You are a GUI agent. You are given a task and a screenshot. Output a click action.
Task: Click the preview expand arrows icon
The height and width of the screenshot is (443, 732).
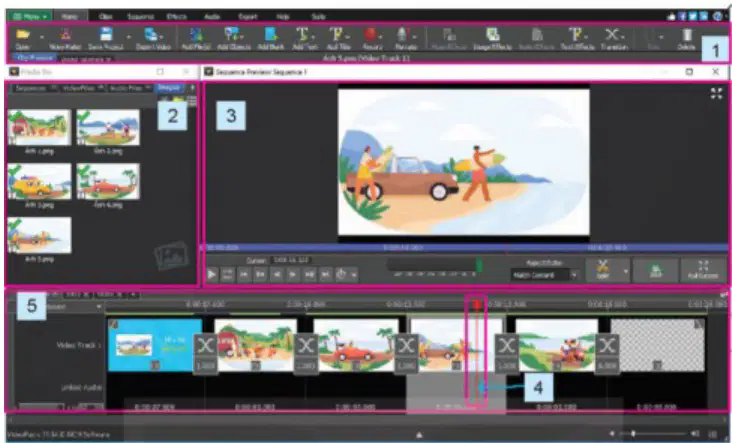pyautogui.click(x=716, y=93)
